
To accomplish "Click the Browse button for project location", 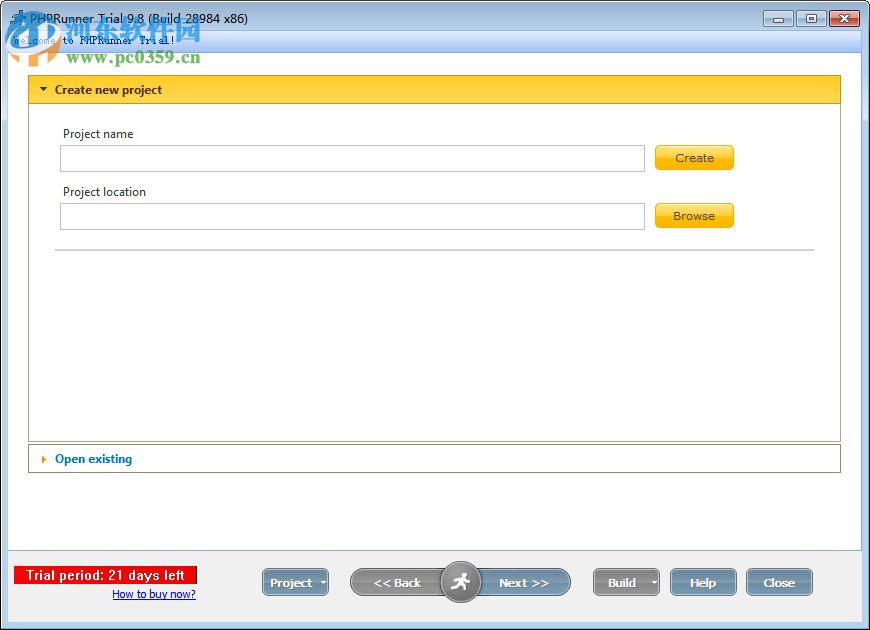I will click(693, 215).
